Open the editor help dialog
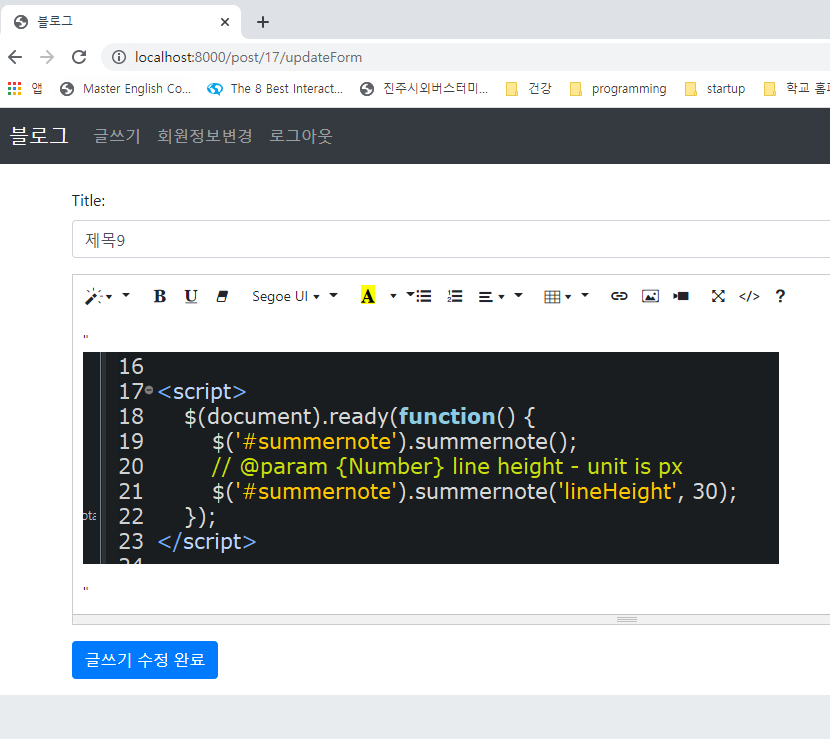 coord(780,296)
